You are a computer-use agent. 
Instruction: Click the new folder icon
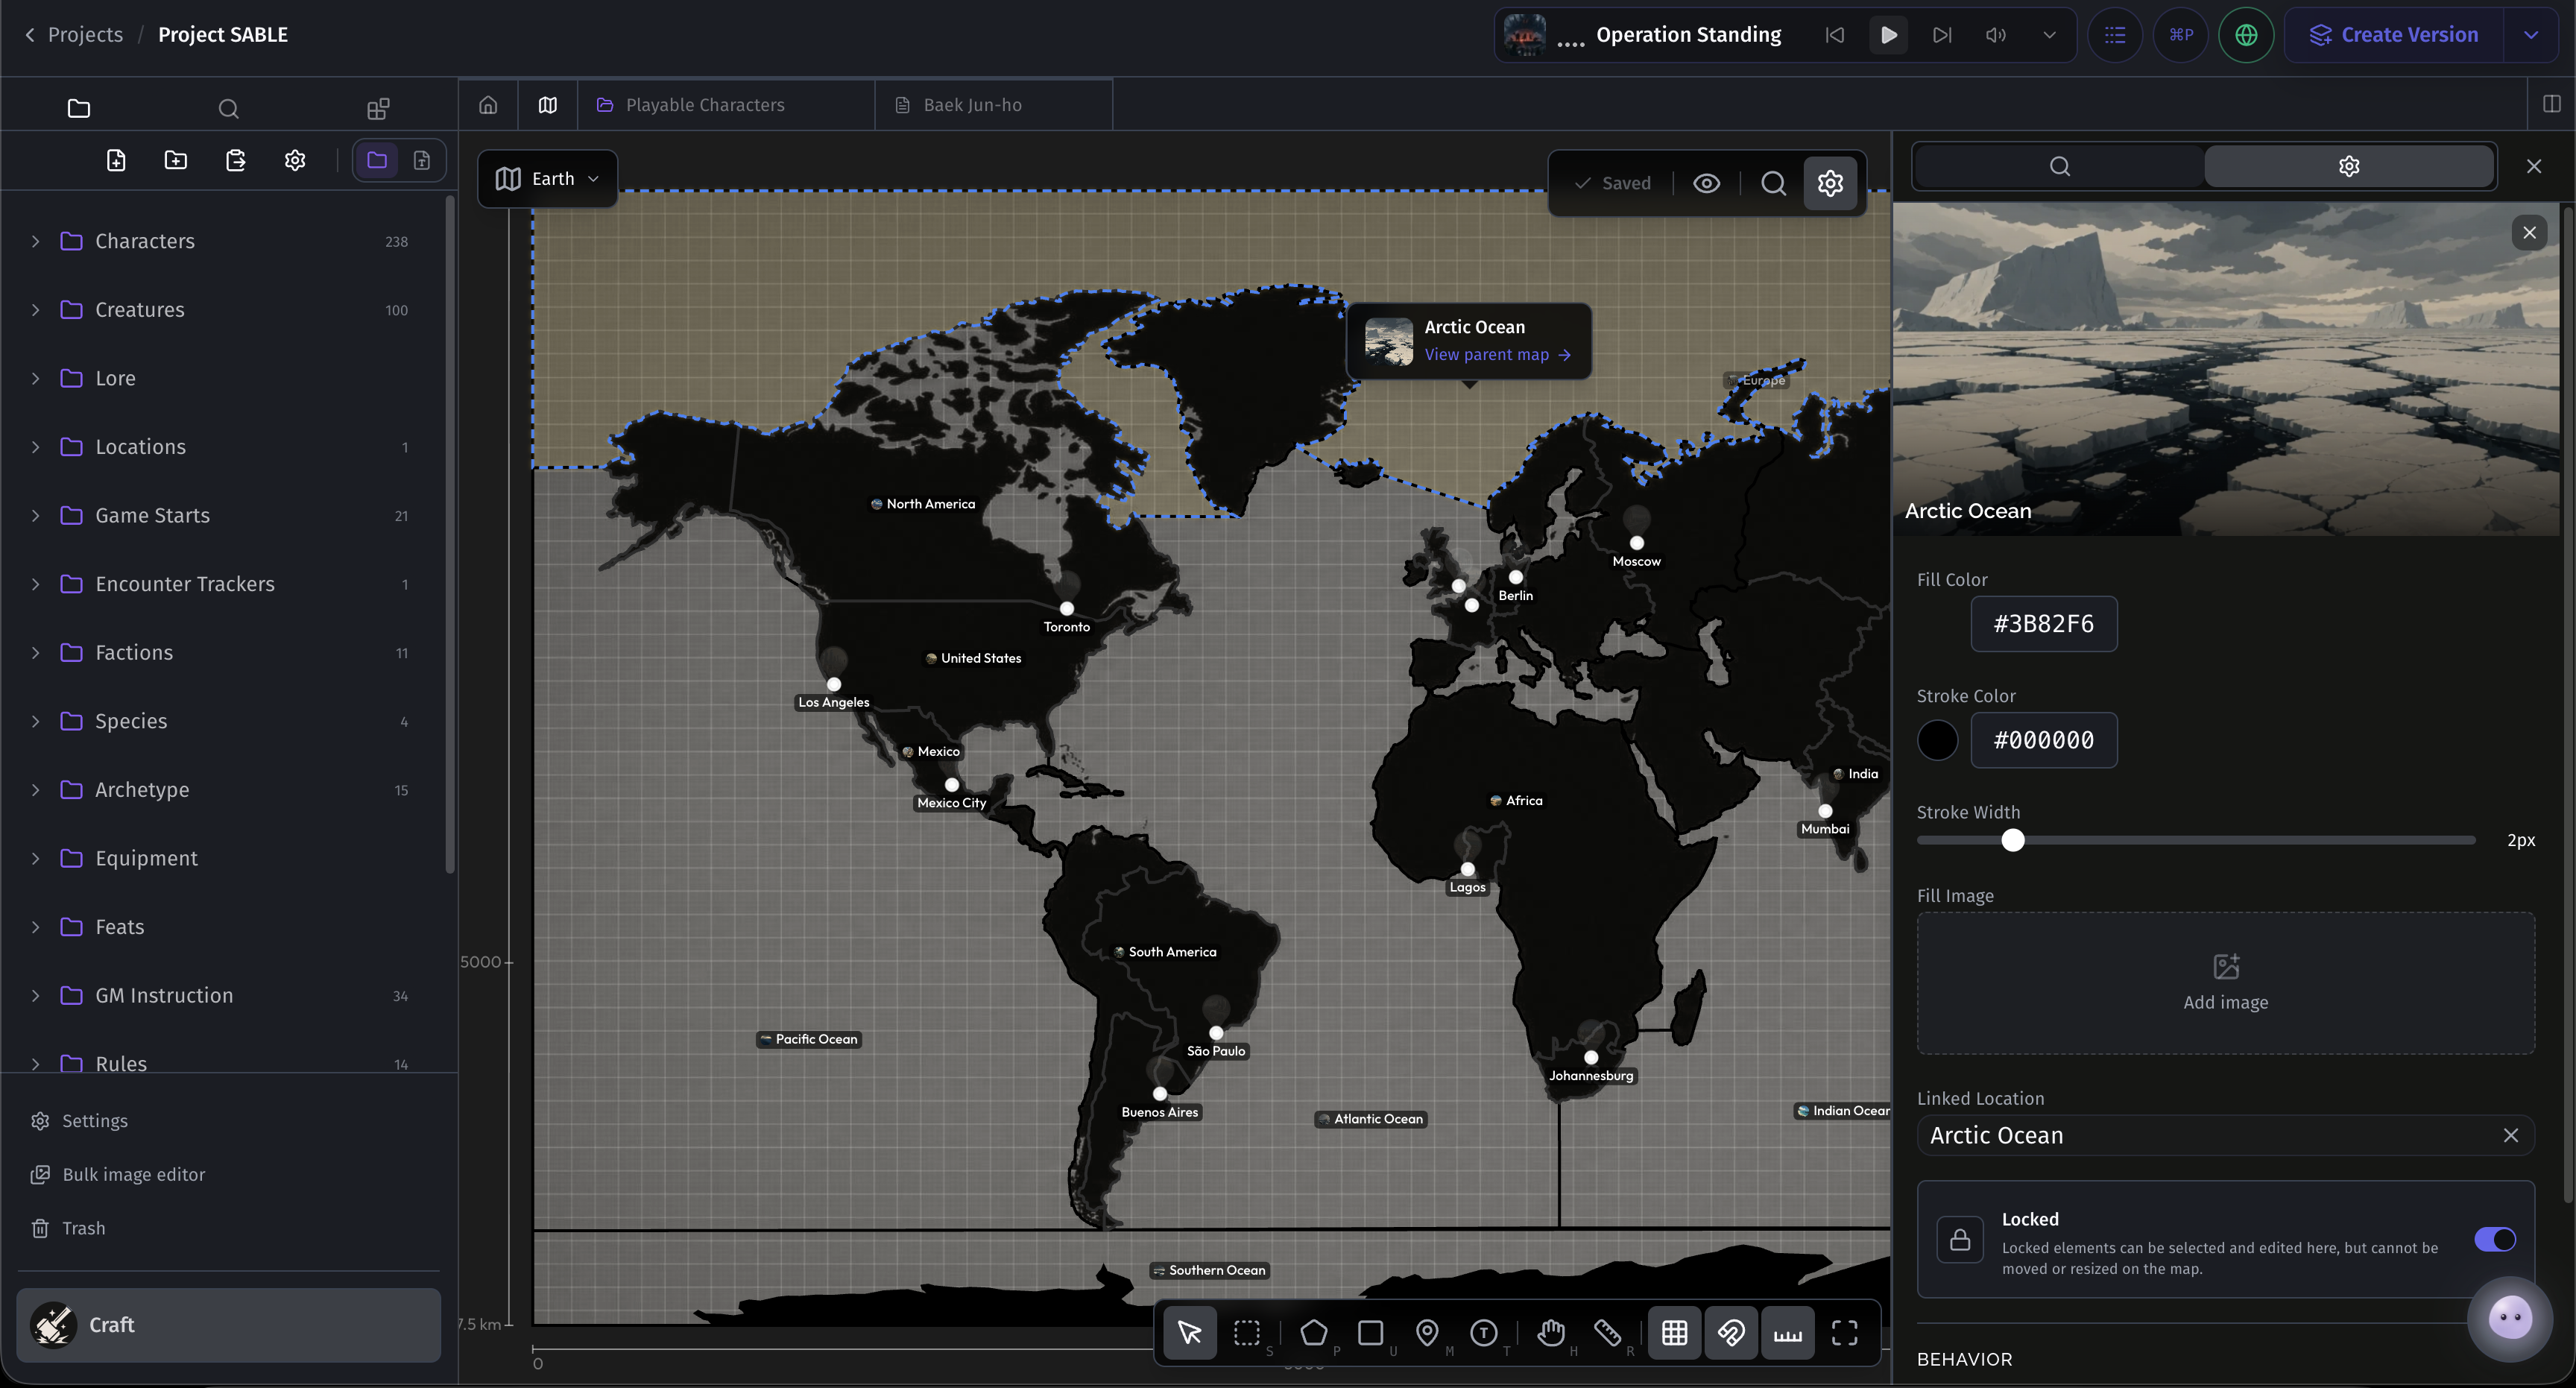[x=176, y=160]
